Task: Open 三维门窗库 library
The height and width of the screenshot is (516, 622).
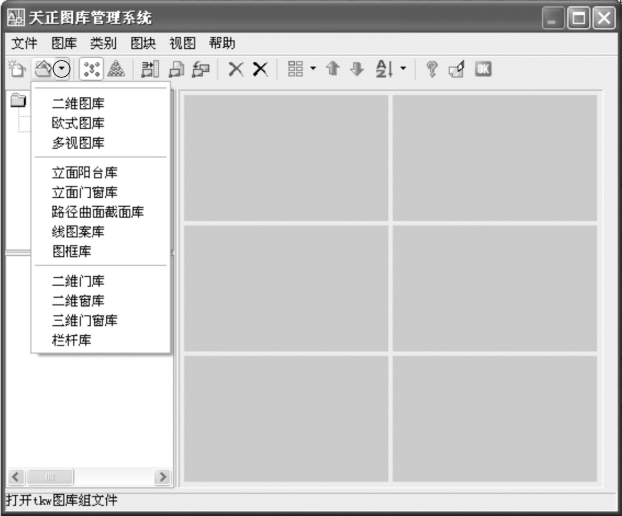Action: (x=101, y=320)
